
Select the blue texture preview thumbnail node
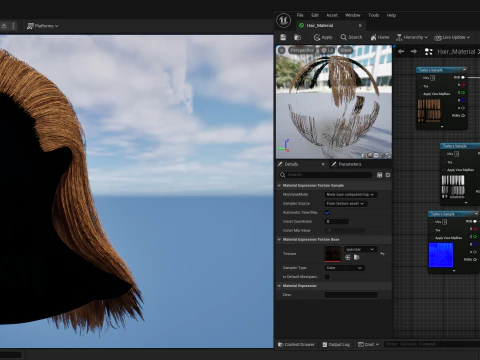pyautogui.click(x=441, y=255)
